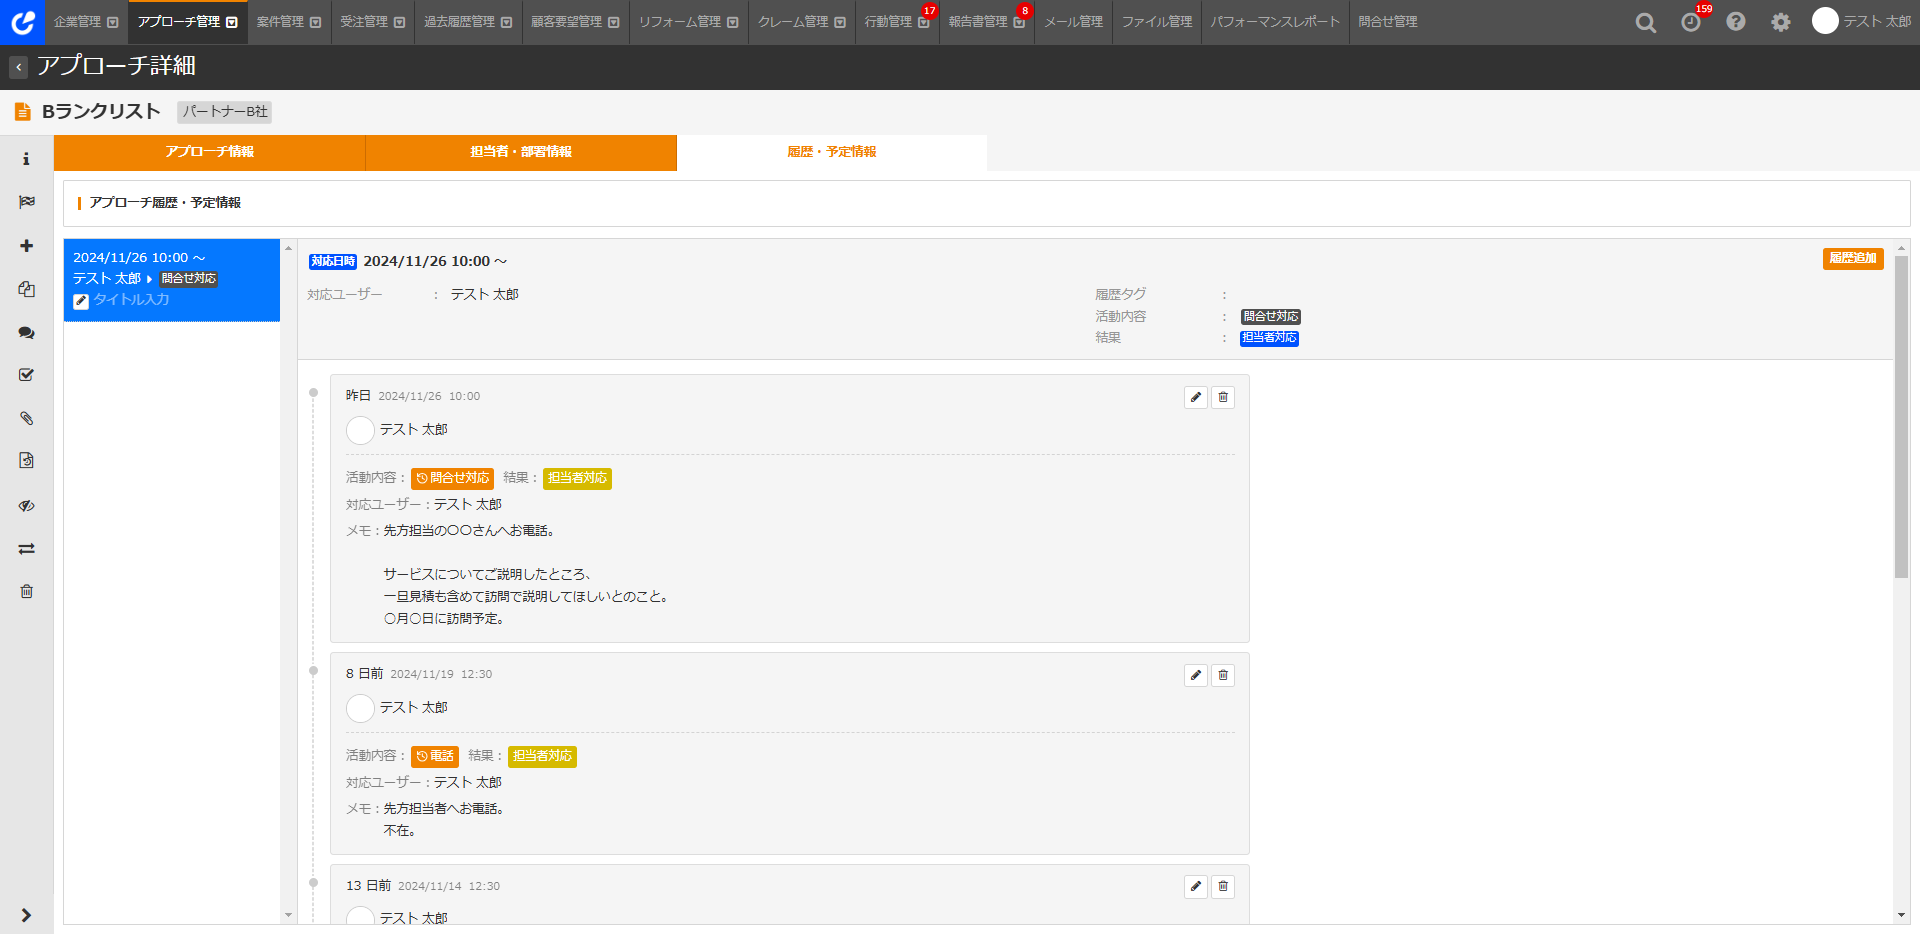Click the checkbox task icon in sidebar
The height and width of the screenshot is (934, 1920).
[26, 375]
